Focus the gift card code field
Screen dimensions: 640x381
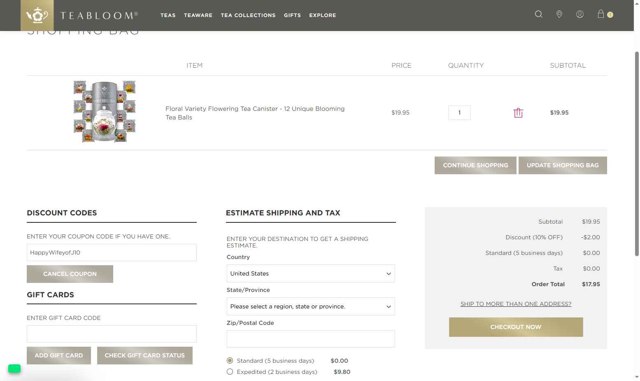111,334
